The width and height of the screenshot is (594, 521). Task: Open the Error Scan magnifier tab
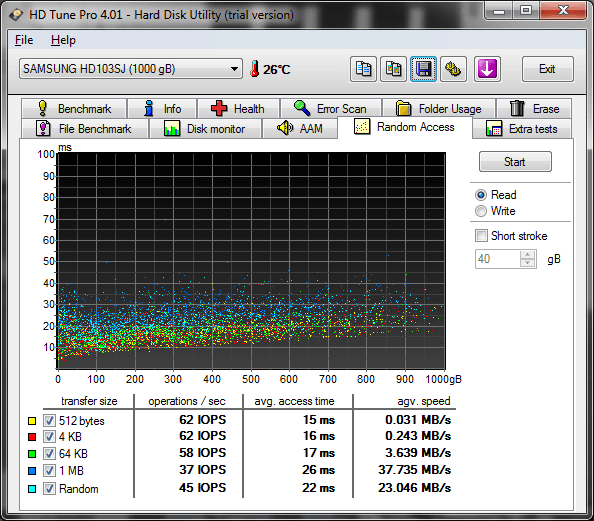[331, 109]
